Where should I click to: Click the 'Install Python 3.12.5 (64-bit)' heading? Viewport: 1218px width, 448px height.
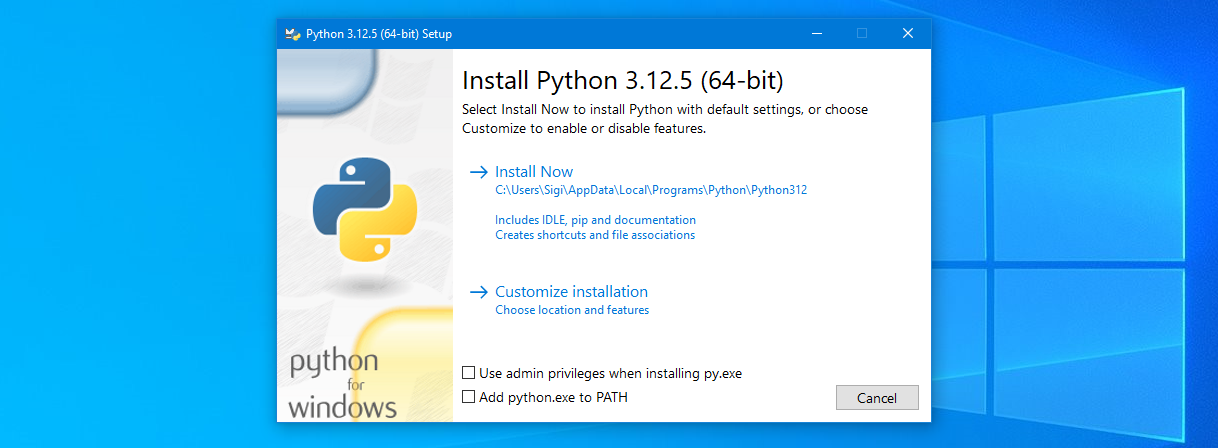click(x=622, y=80)
